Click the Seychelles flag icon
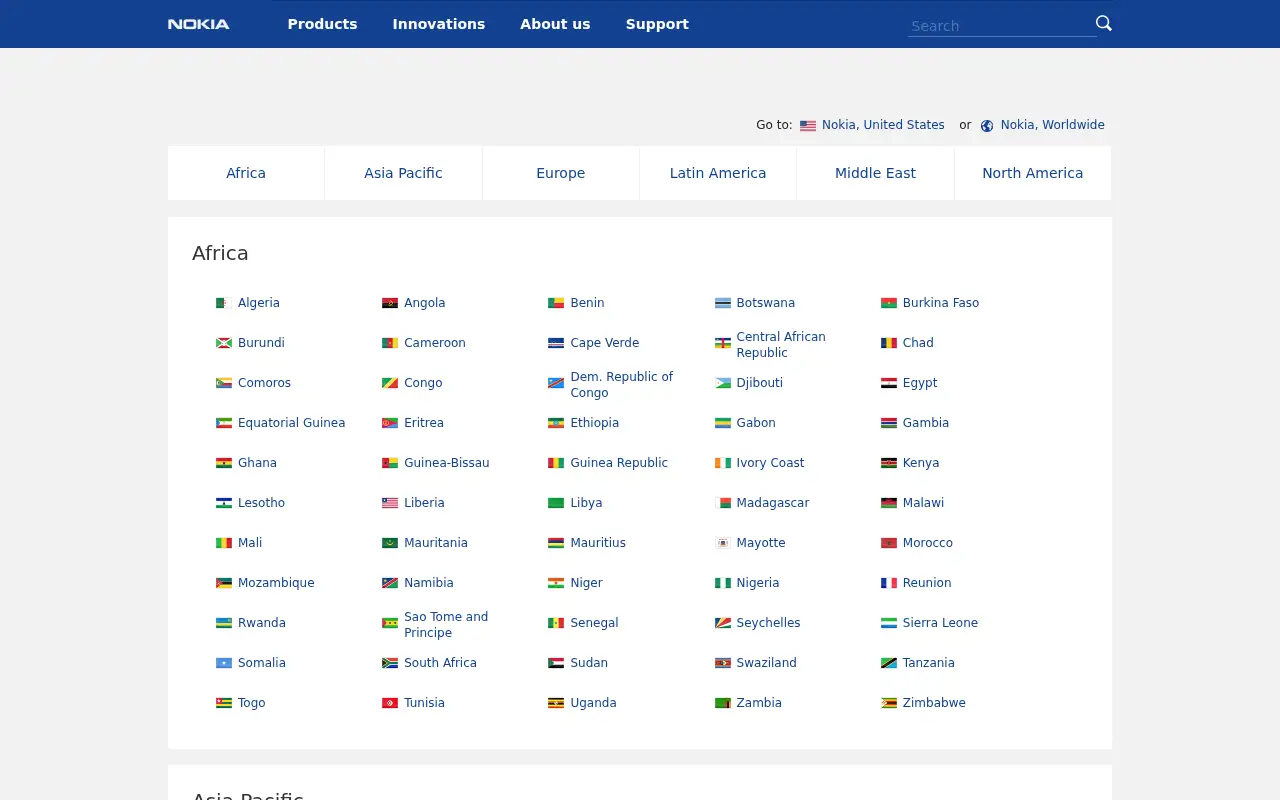The width and height of the screenshot is (1280, 800). tap(723, 623)
